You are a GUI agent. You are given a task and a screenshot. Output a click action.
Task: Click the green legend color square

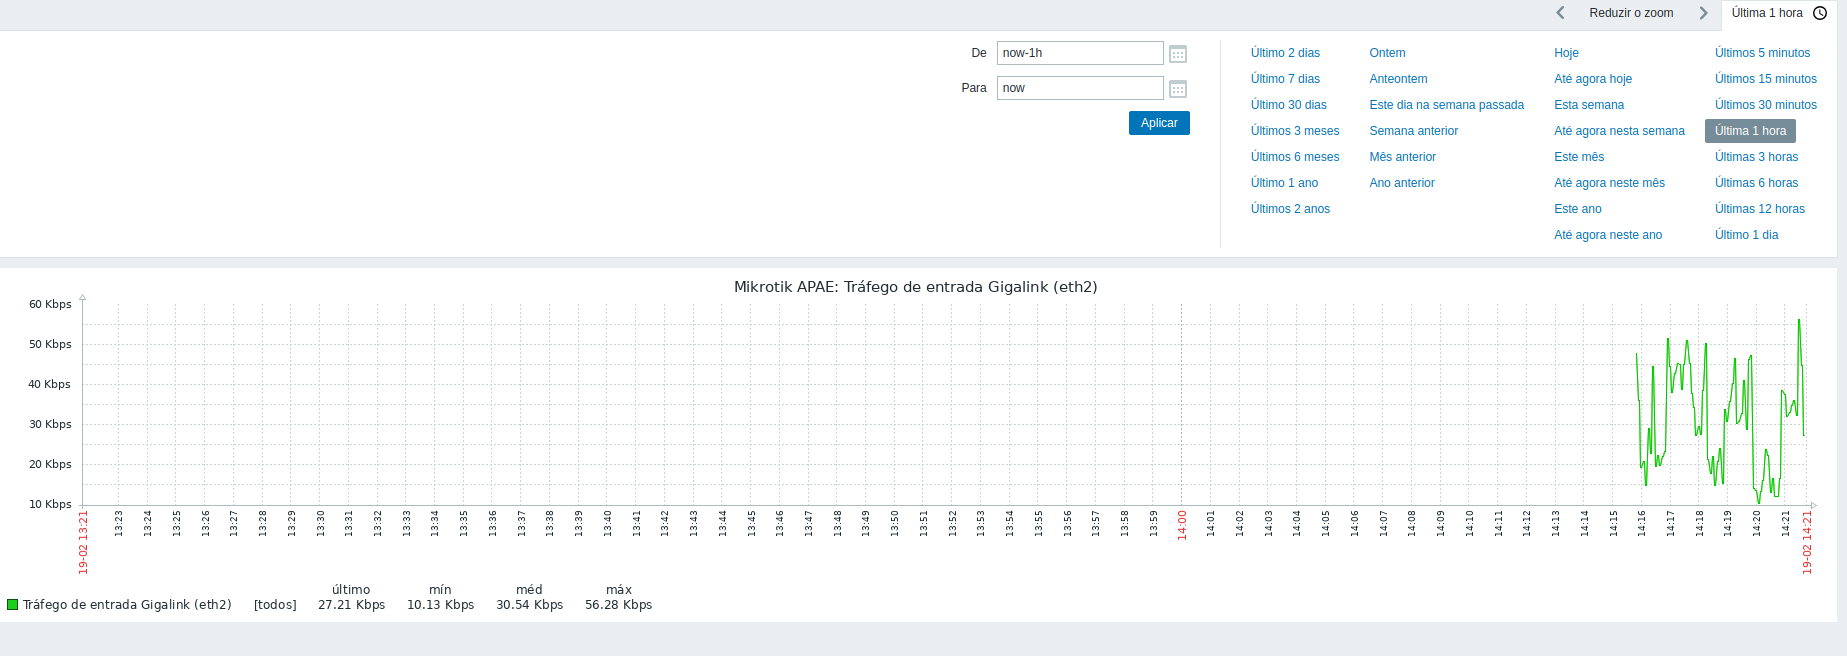click(13, 605)
